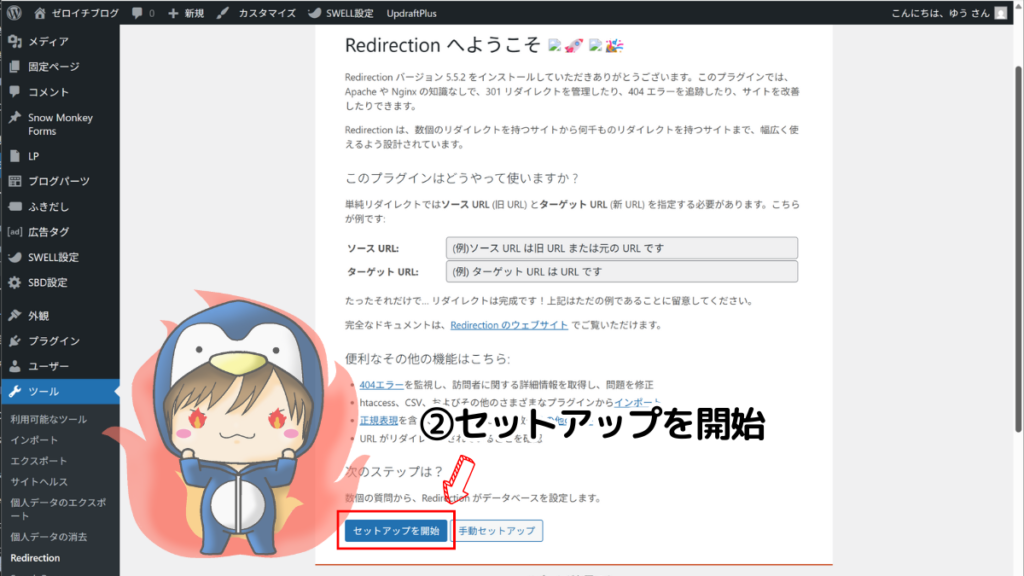Follow the 404エラー link

pyautogui.click(x=381, y=385)
